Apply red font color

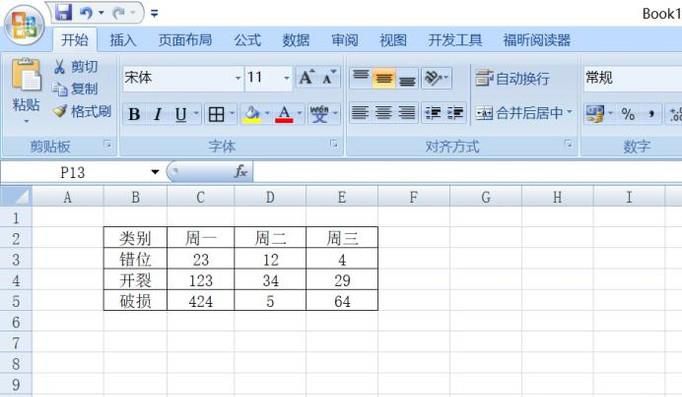pos(284,114)
